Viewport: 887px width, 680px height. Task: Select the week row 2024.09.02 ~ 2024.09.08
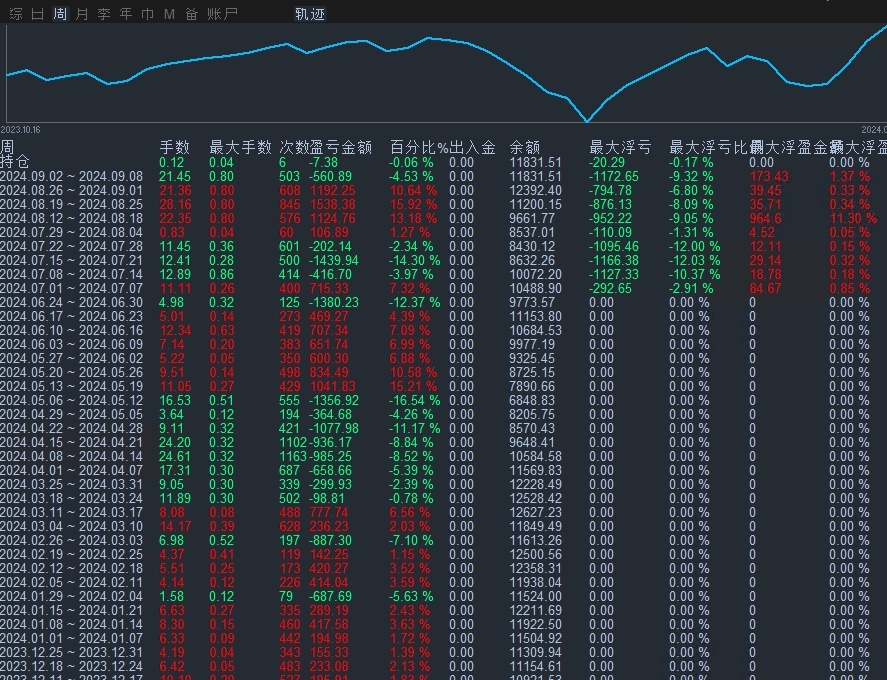click(x=444, y=177)
